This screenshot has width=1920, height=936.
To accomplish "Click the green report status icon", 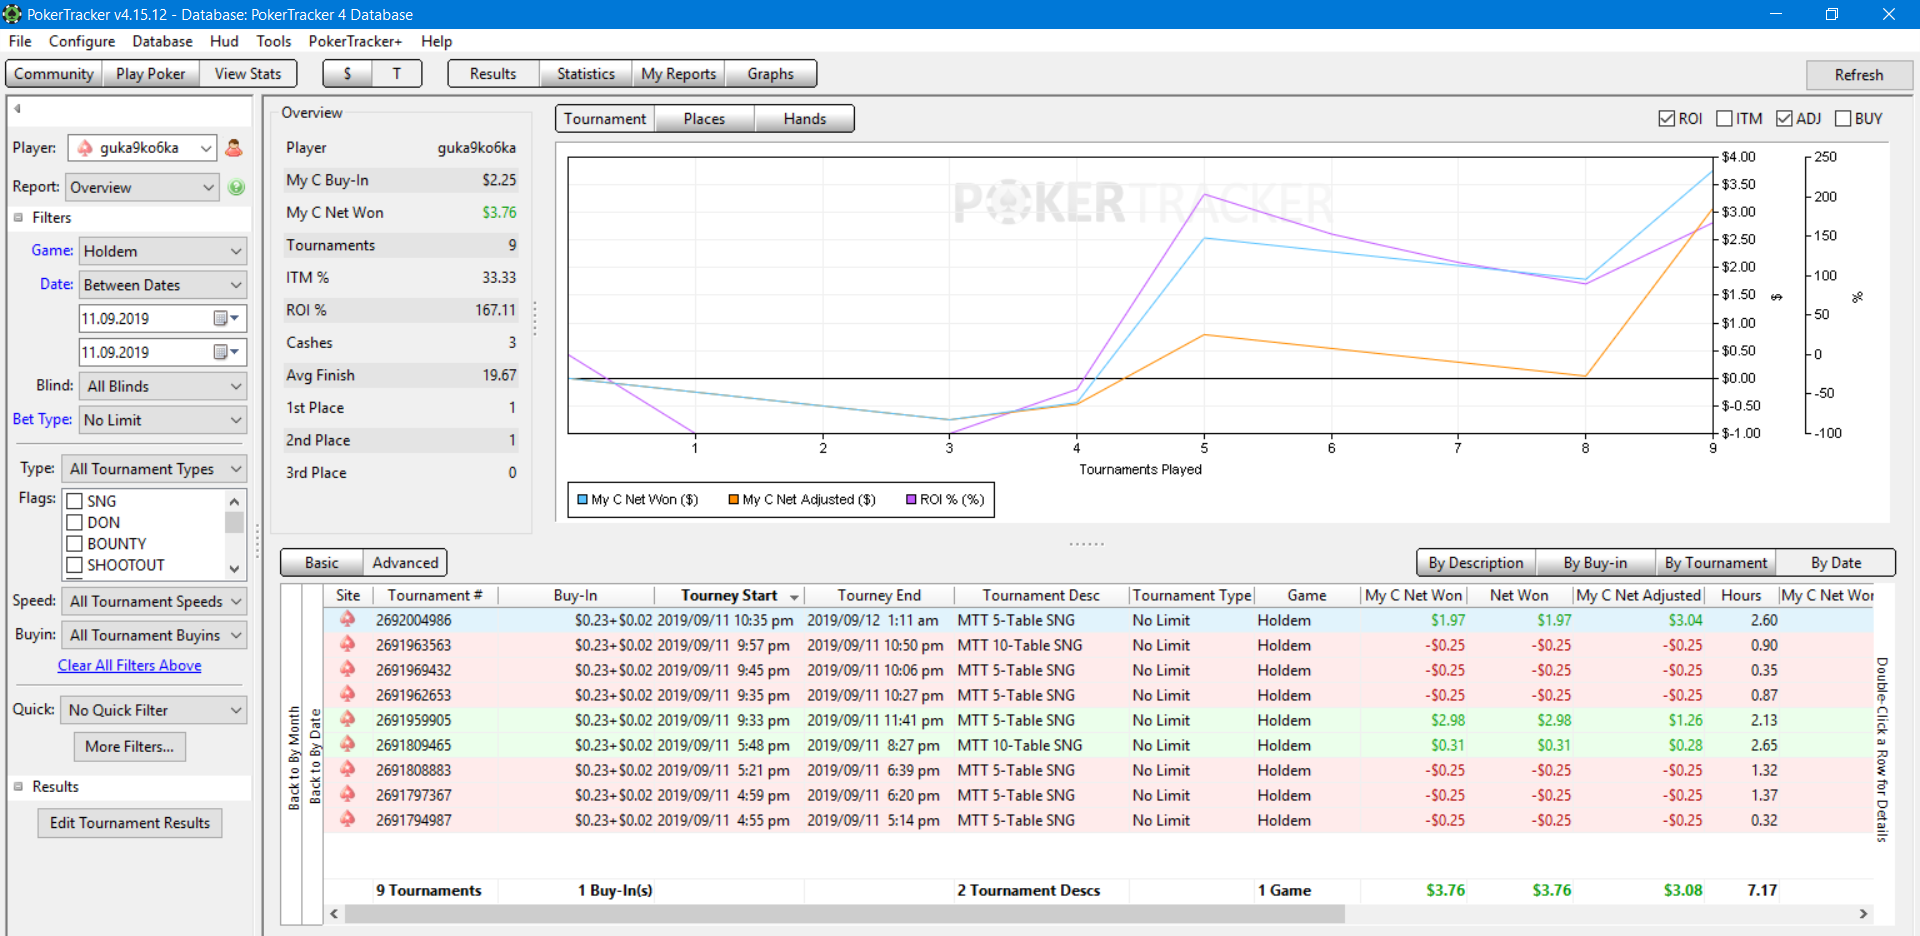I will (237, 187).
